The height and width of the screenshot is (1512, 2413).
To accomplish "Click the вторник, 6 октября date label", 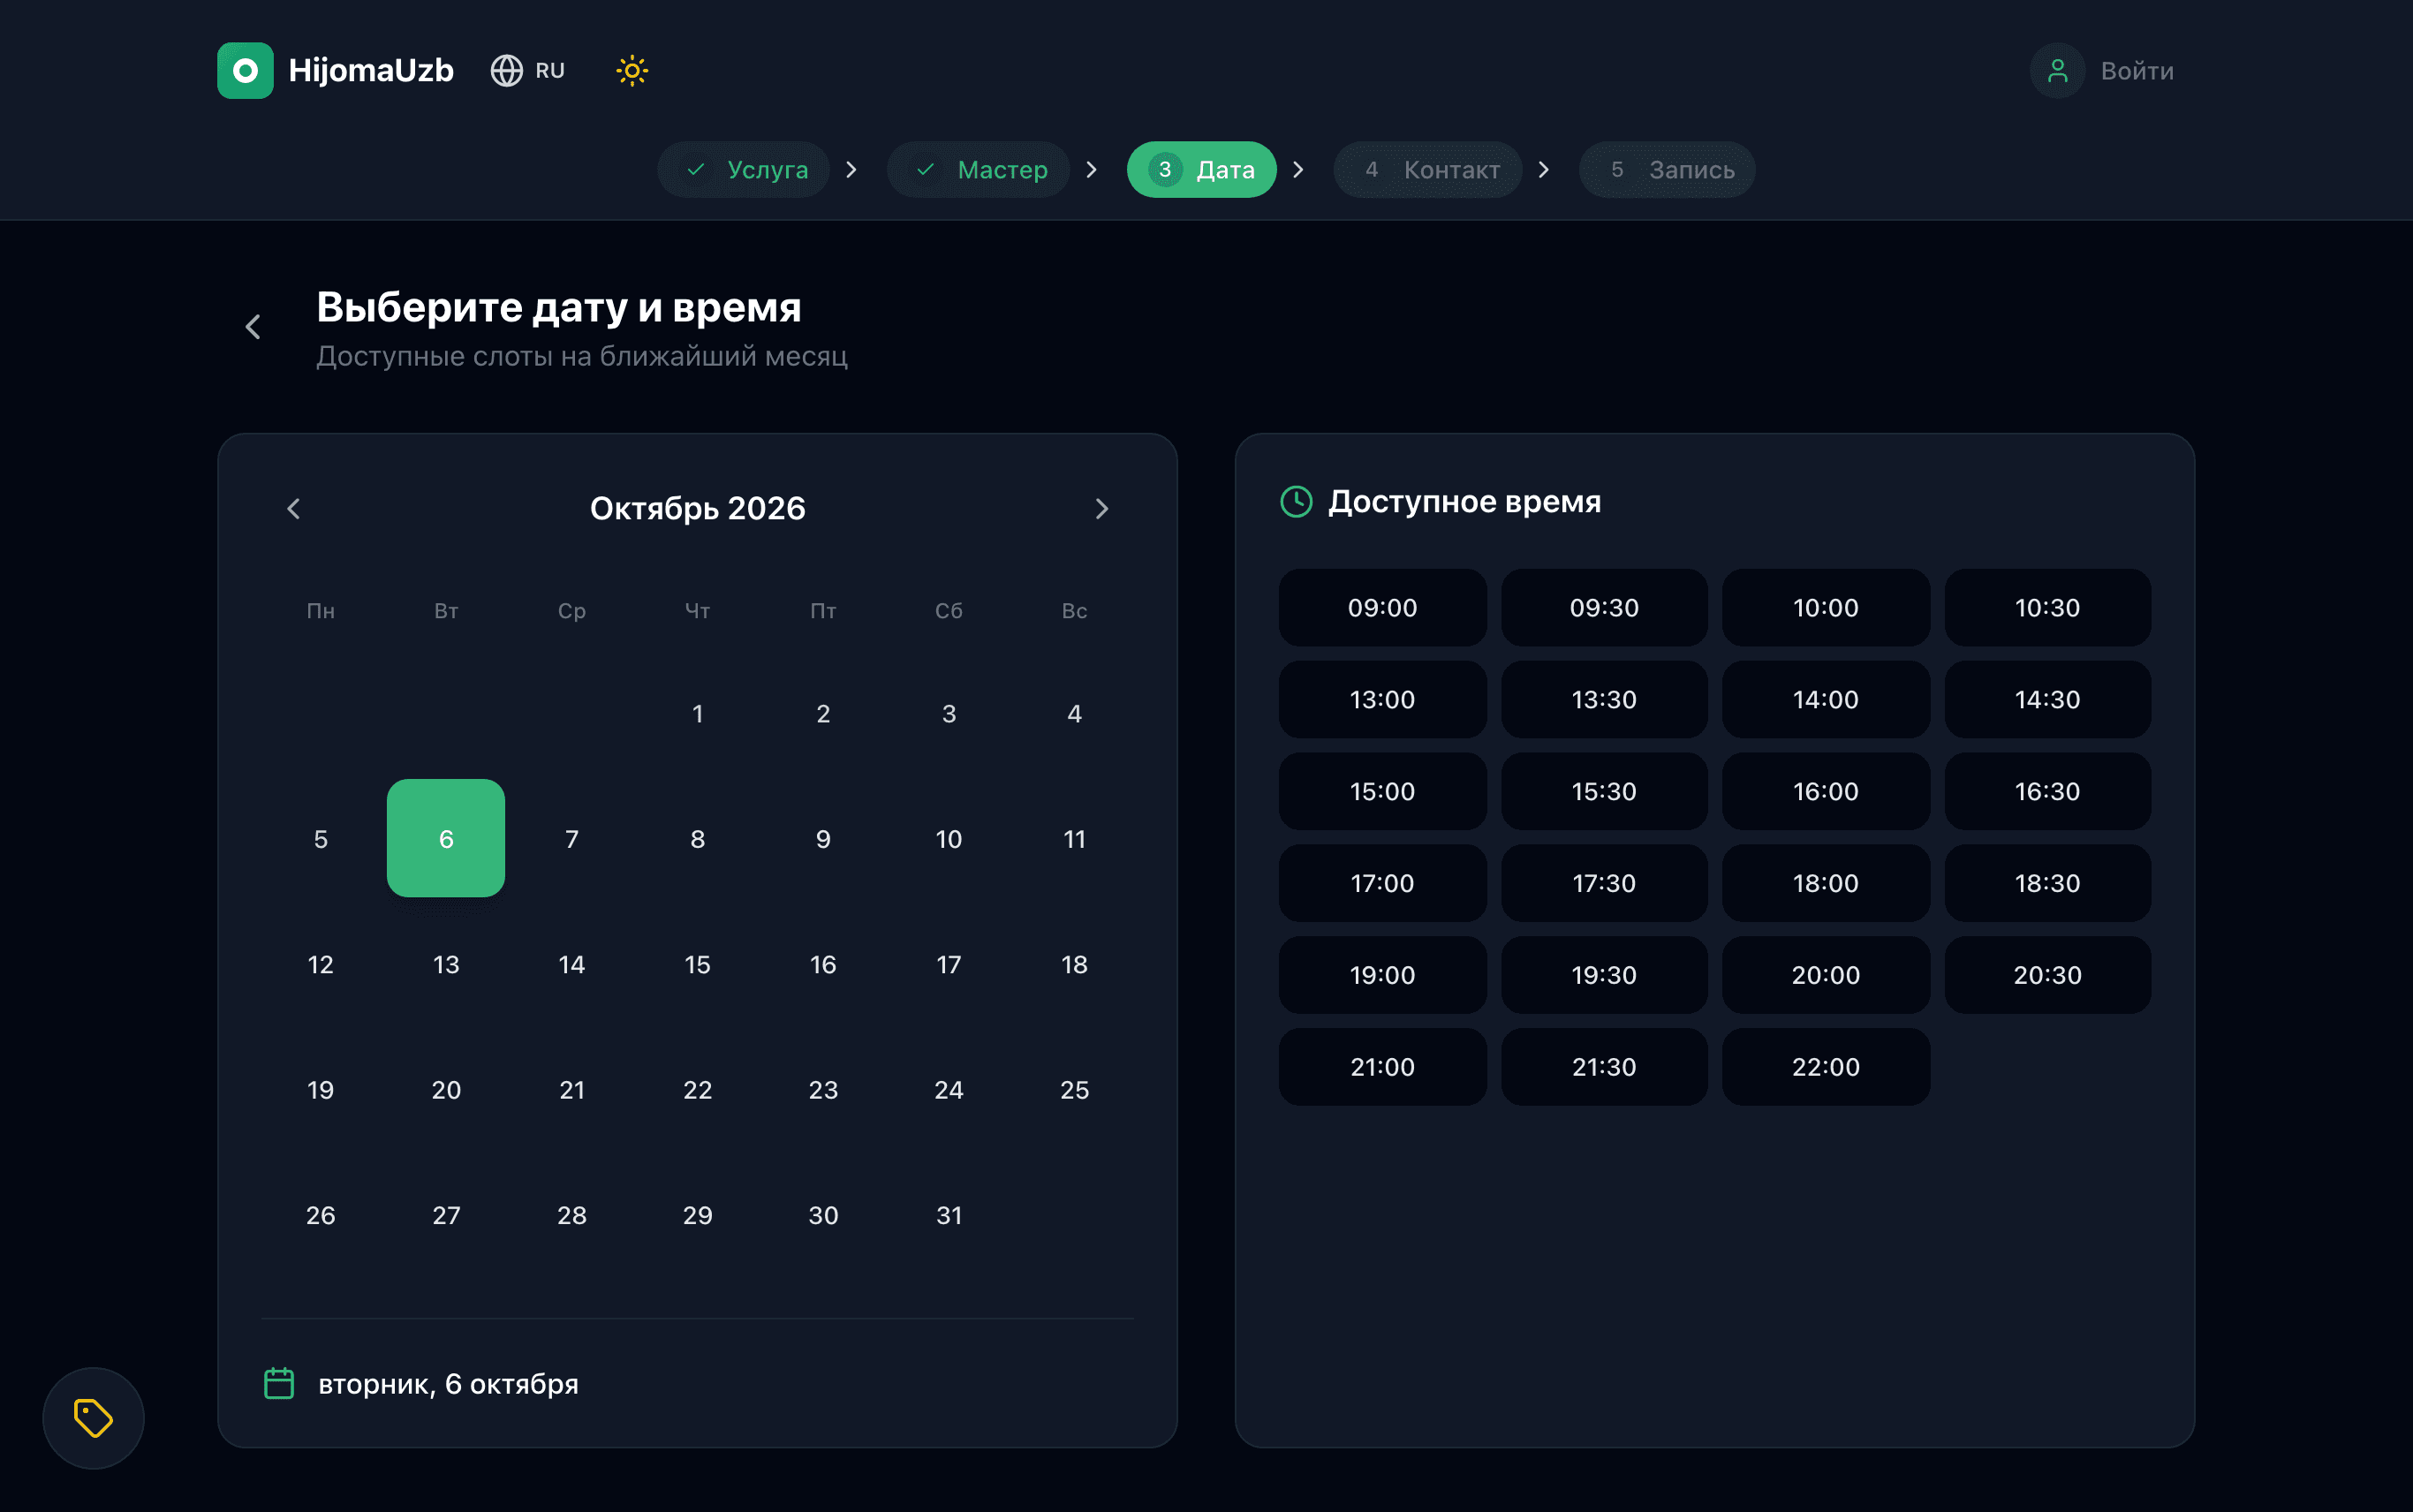I will pyautogui.click(x=448, y=1384).
